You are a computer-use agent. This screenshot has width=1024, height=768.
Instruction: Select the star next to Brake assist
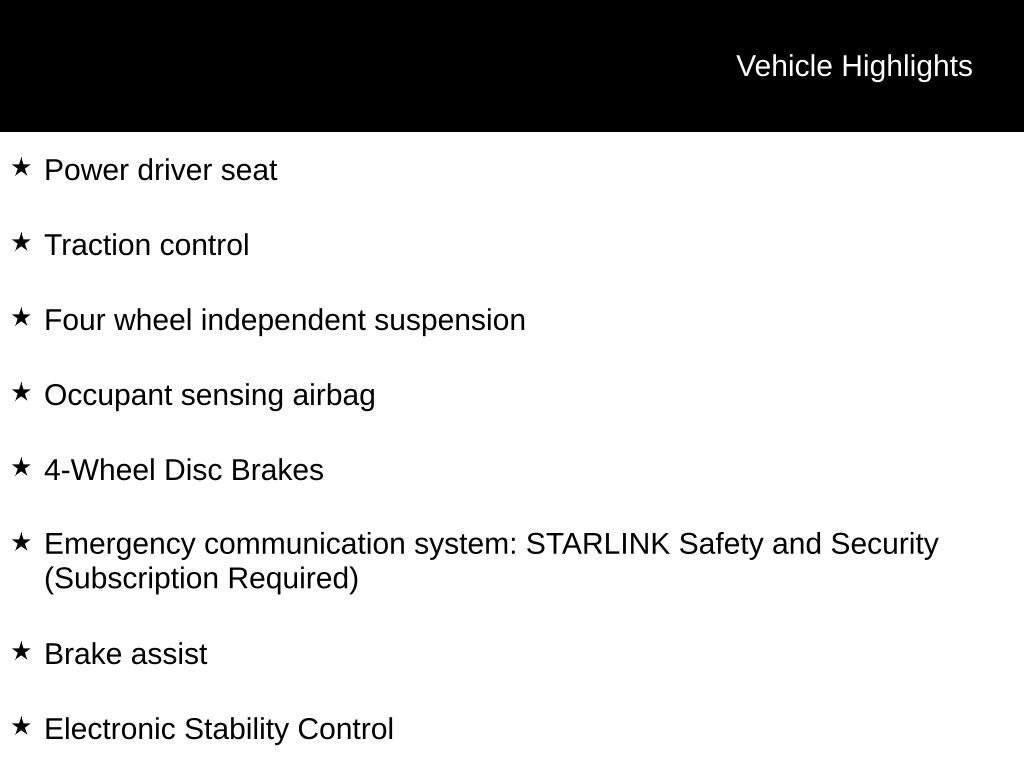21,651
